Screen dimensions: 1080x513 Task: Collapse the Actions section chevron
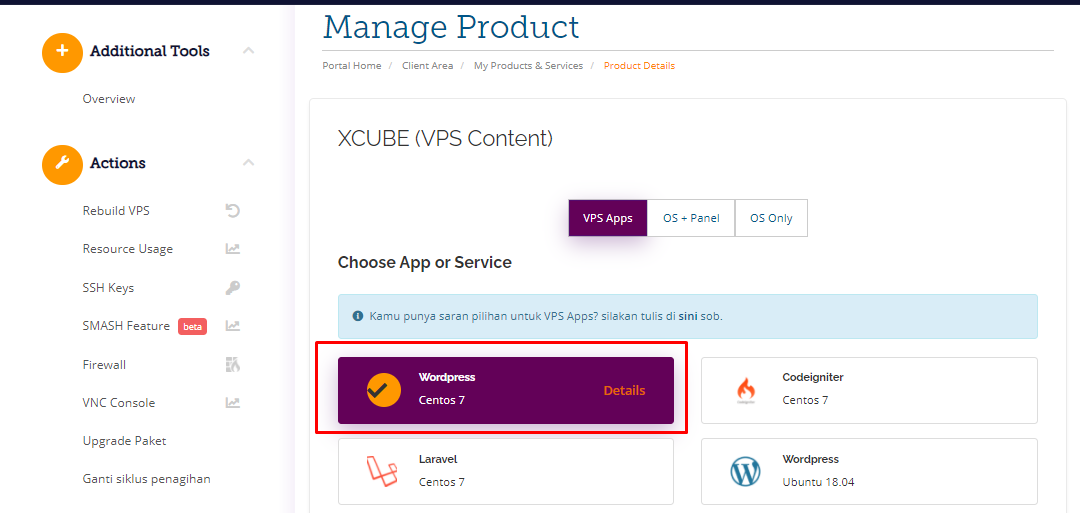249,163
